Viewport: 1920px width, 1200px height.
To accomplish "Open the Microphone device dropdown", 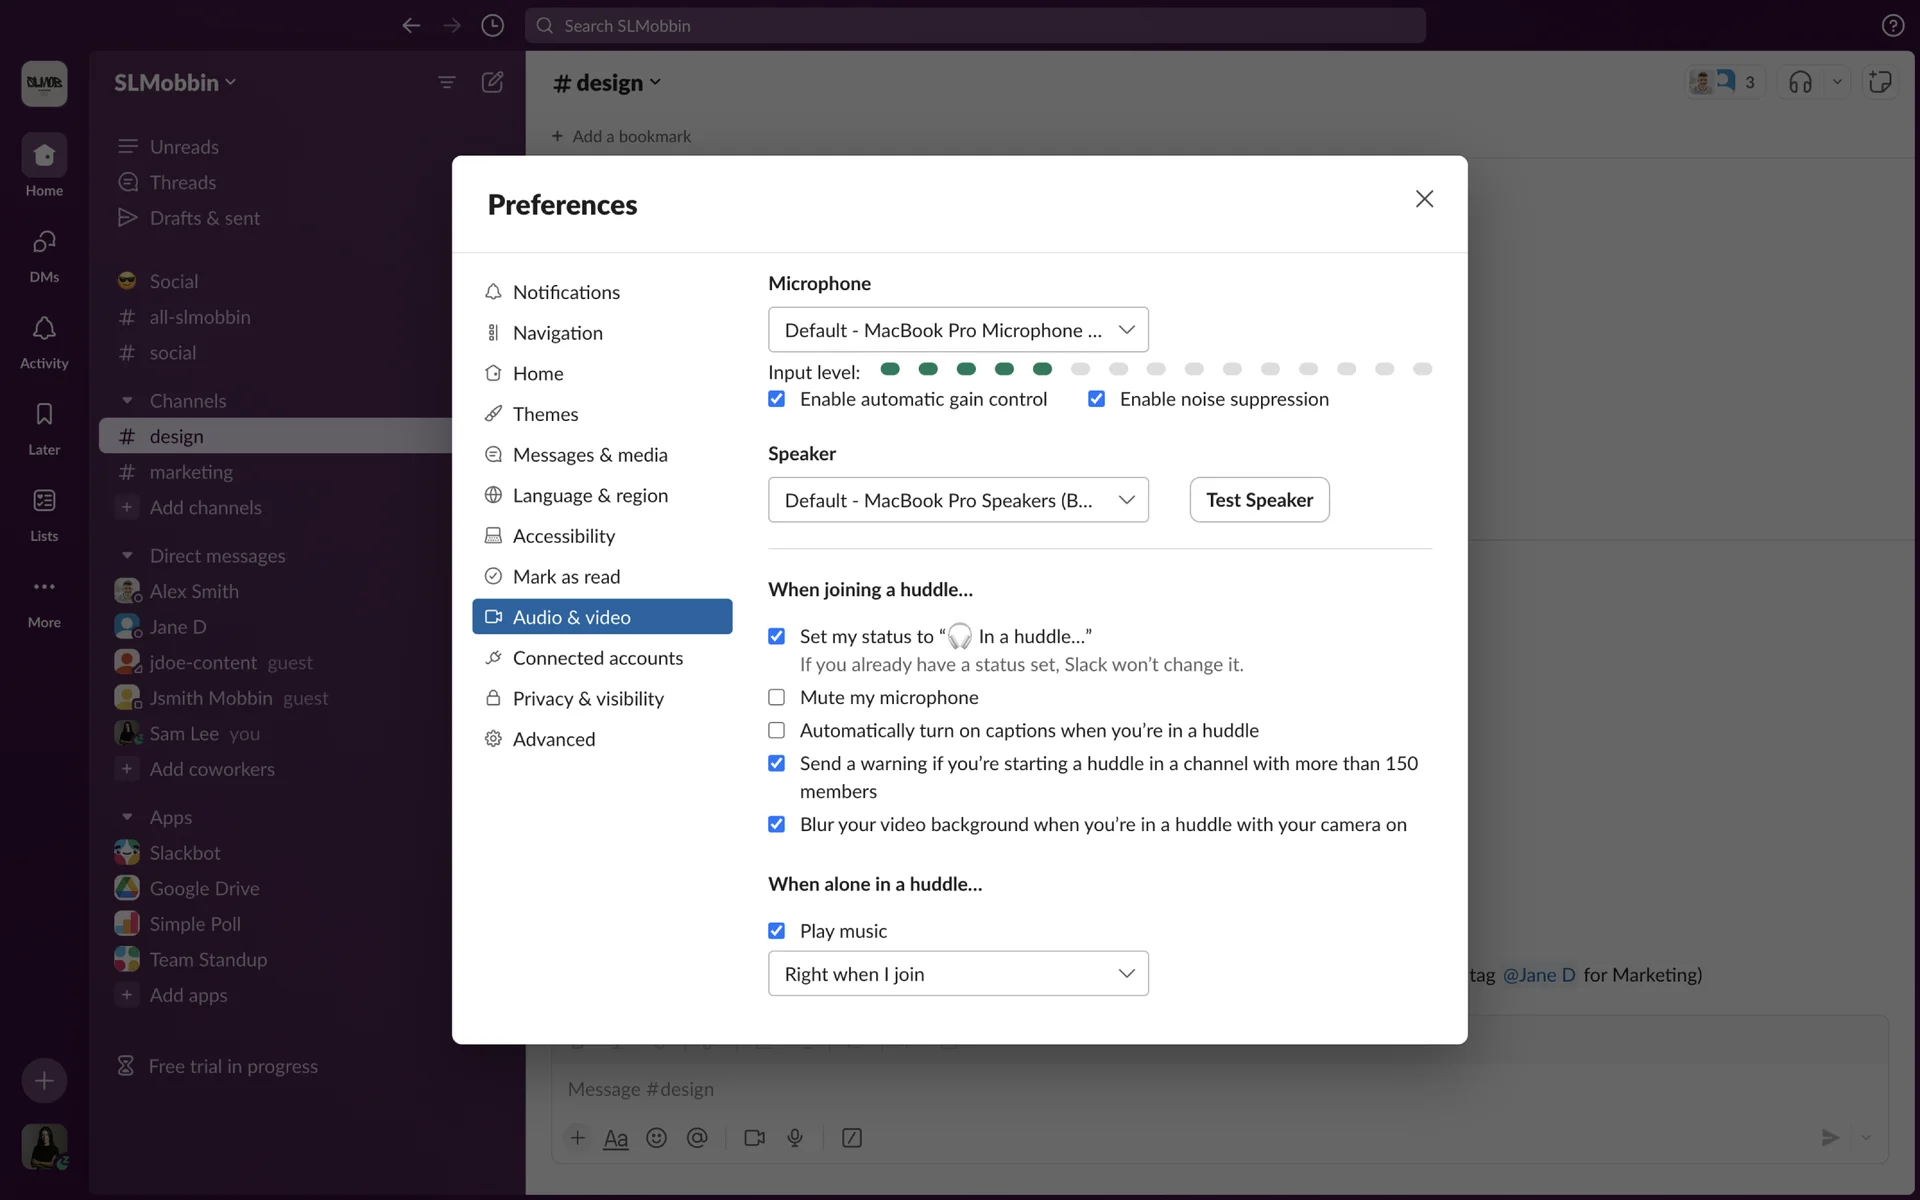I will pyautogui.click(x=957, y=330).
